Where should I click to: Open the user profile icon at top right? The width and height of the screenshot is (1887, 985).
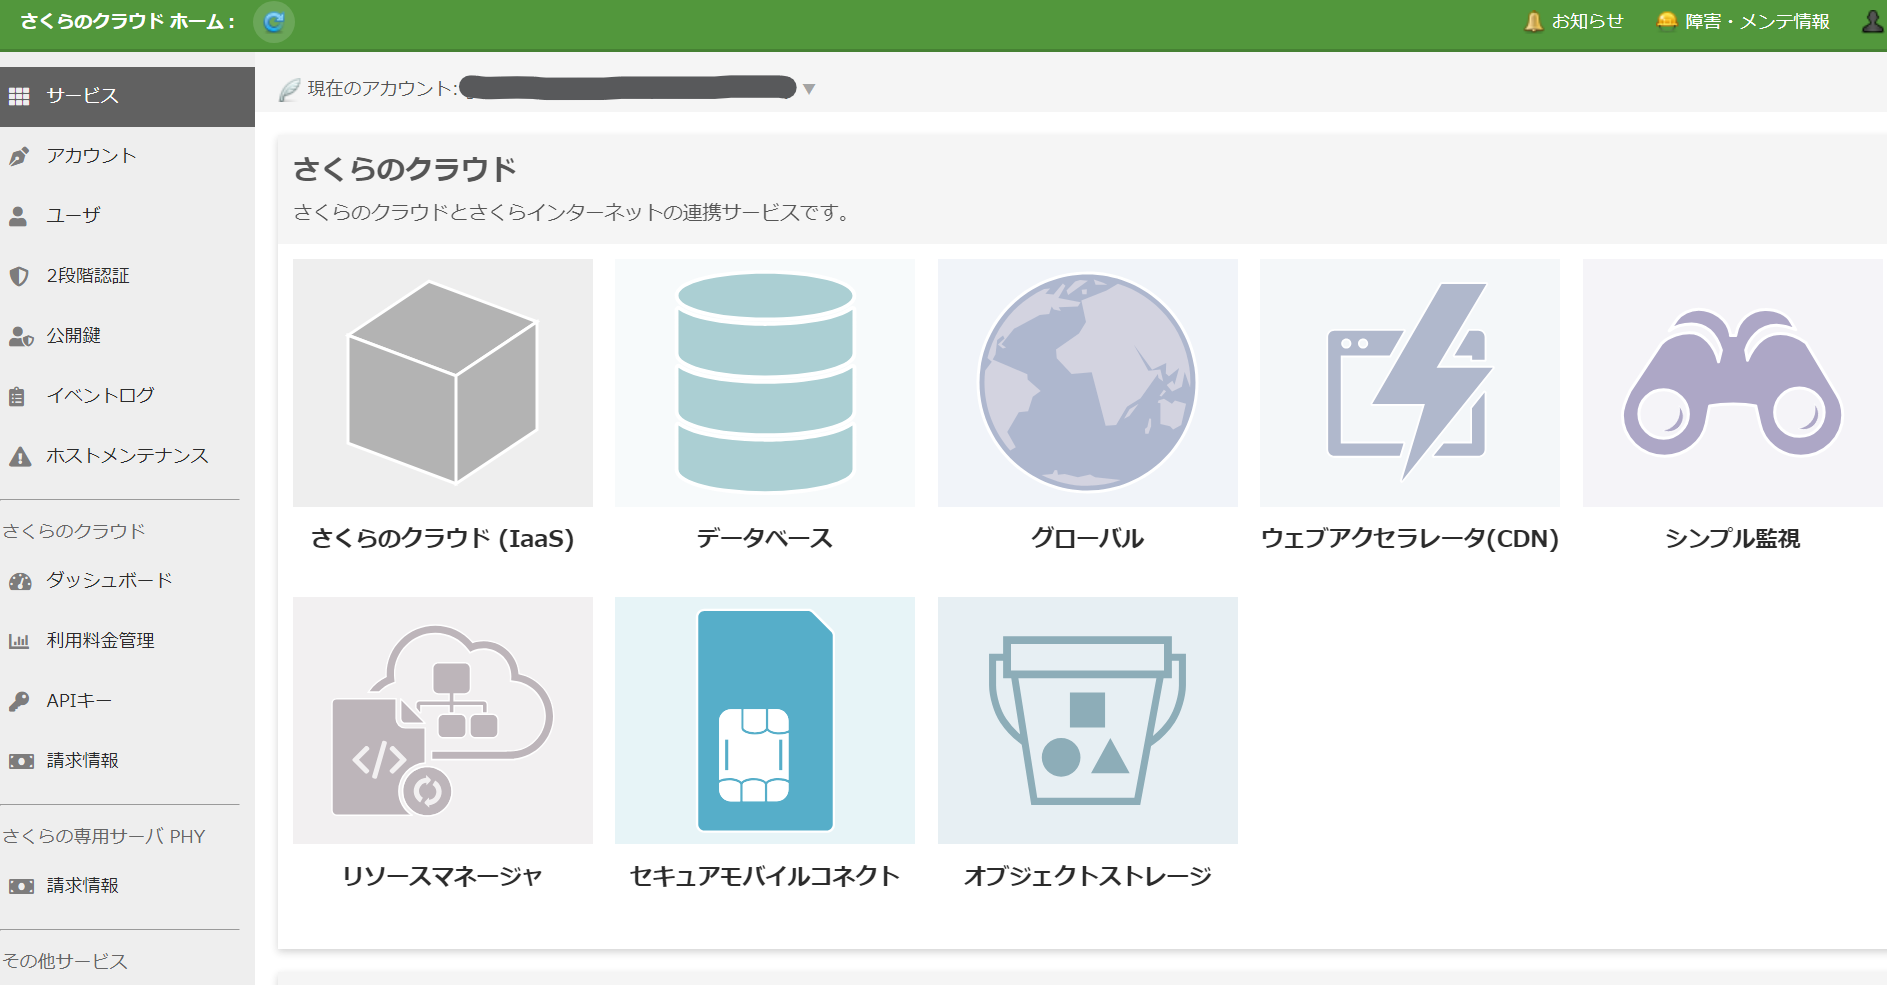click(1873, 21)
